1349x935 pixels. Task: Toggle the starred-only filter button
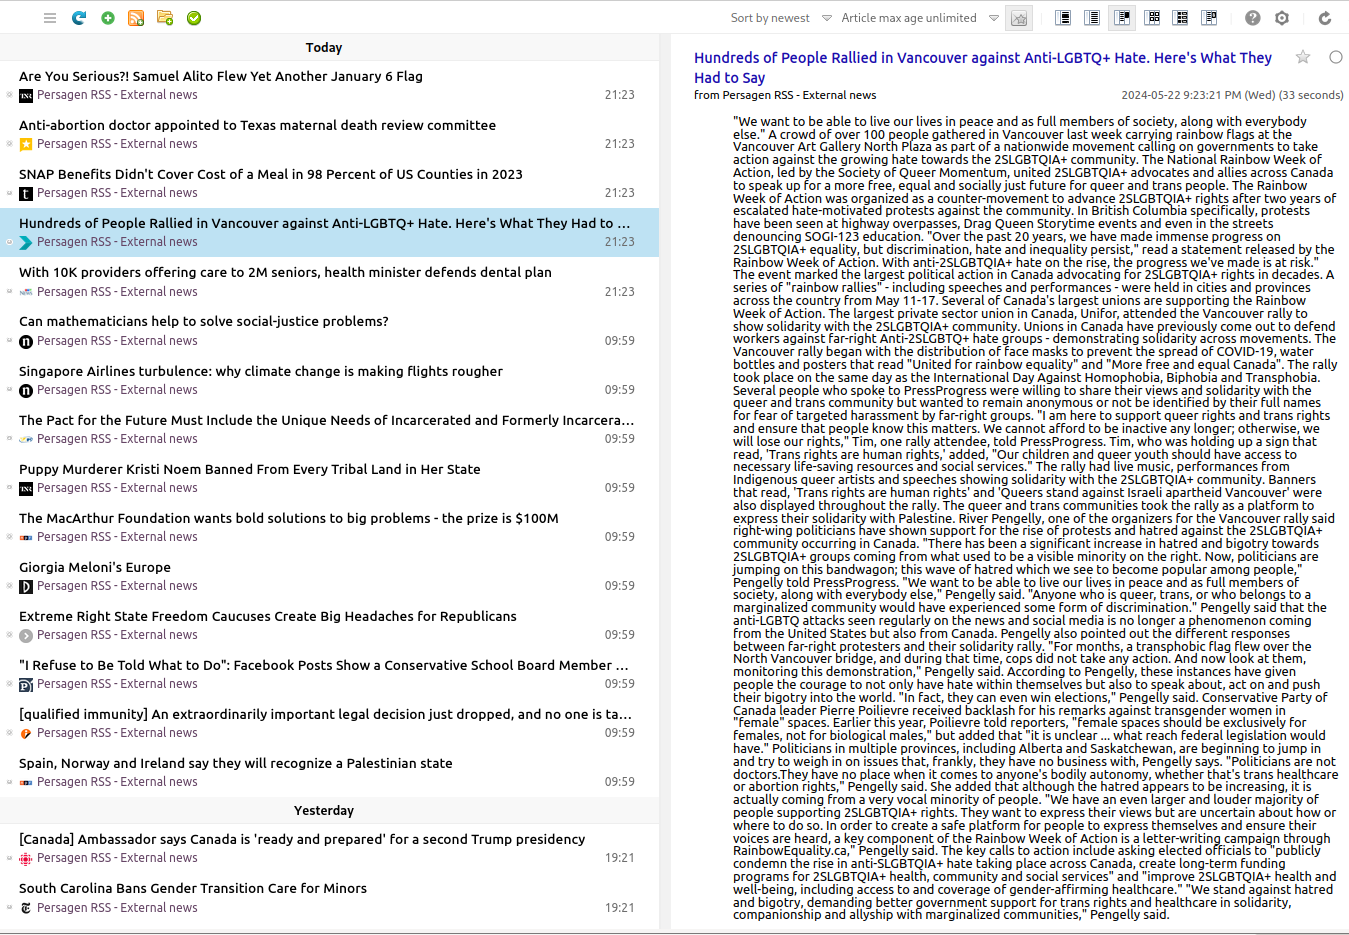coord(1019,18)
